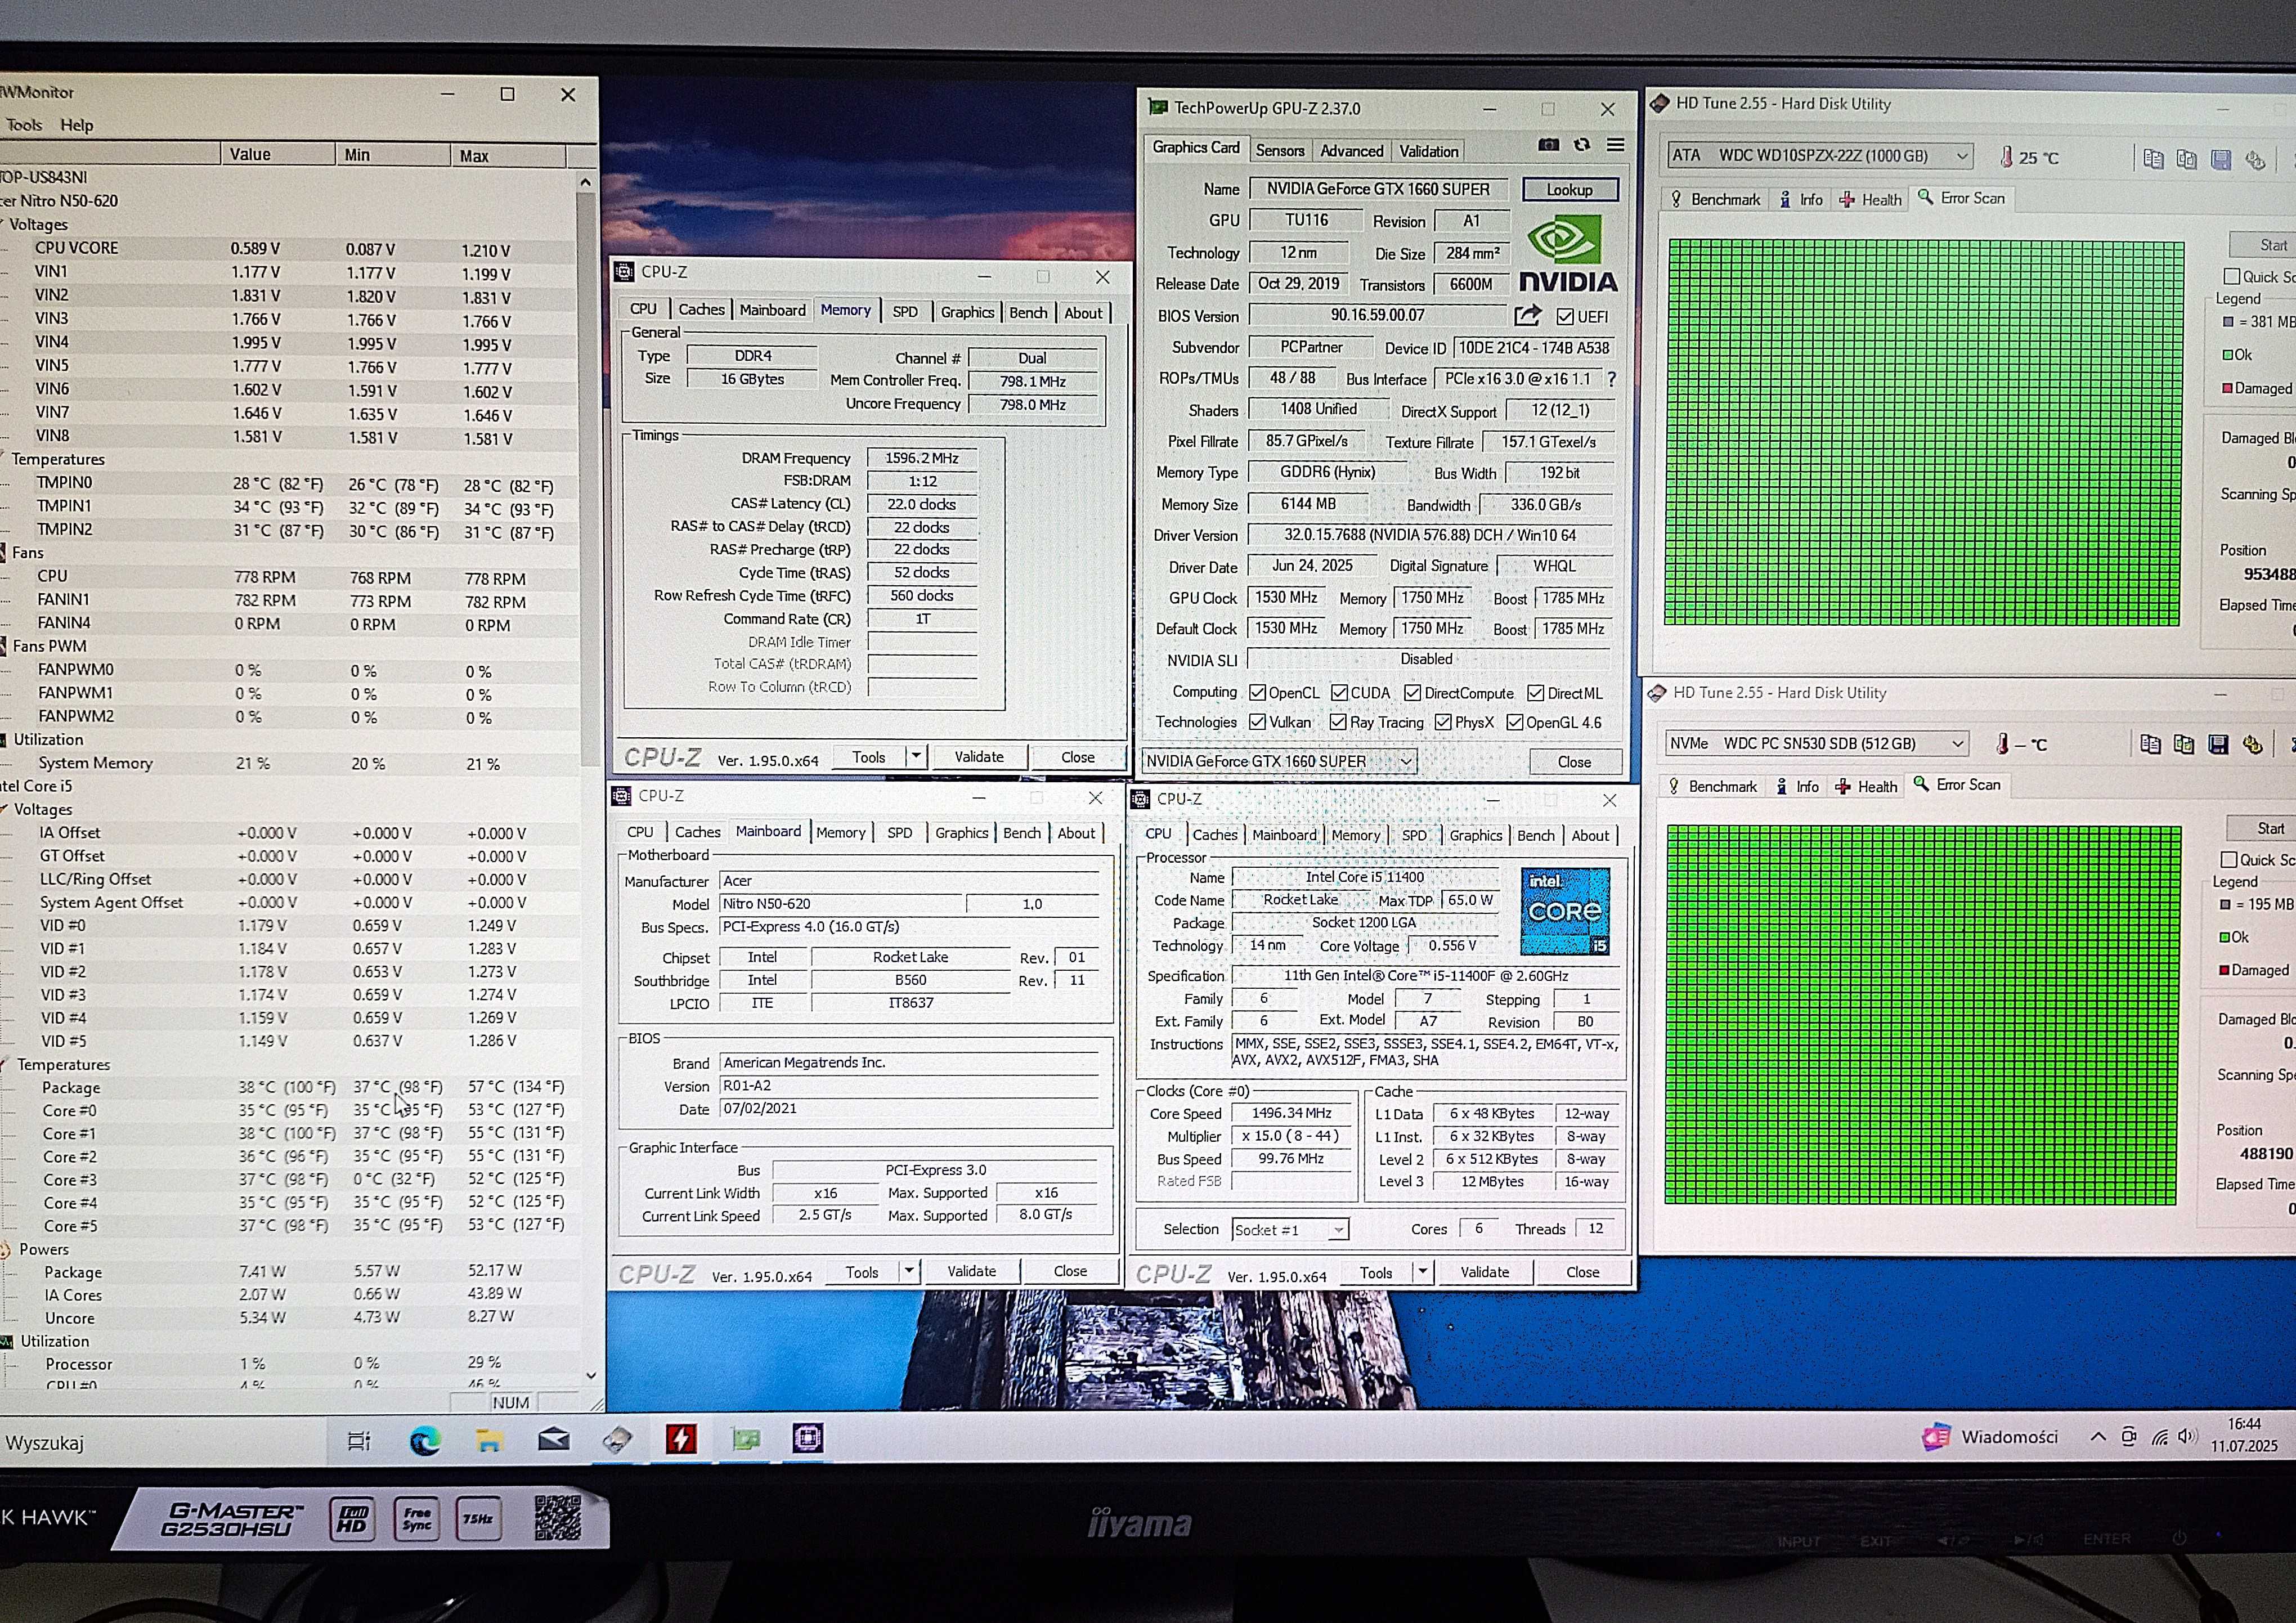Click question mark beside Bus Interface
Viewport: 2296px width, 1623px height.
1611,379
